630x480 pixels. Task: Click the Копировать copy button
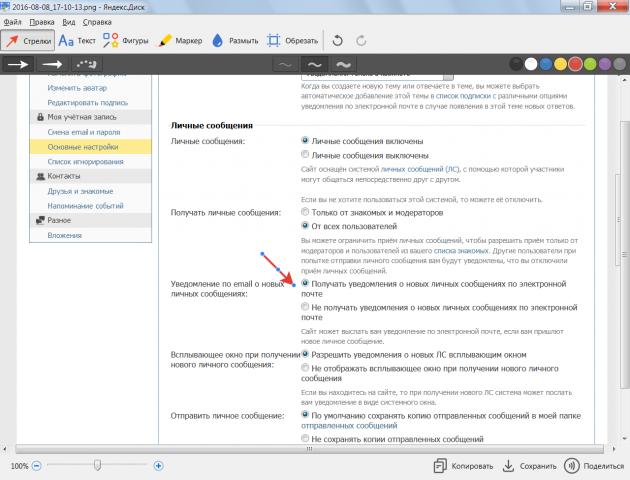463,466
